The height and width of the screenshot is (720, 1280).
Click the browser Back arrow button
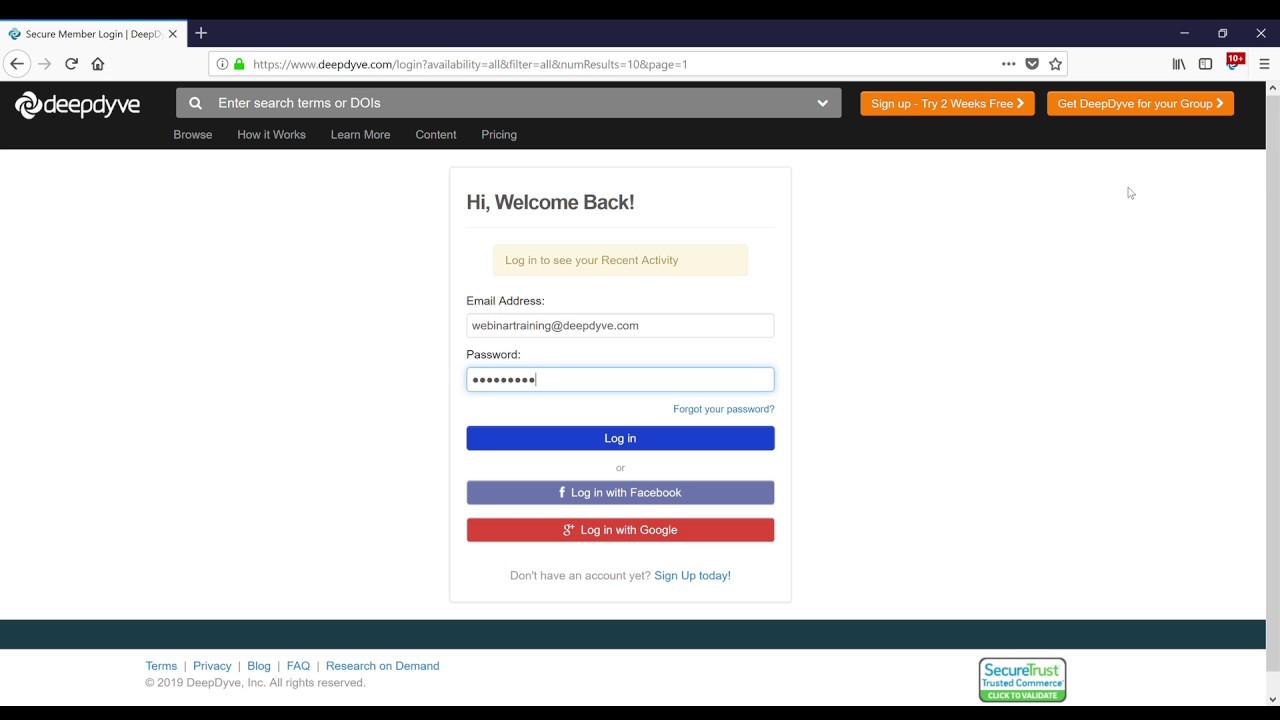17,64
